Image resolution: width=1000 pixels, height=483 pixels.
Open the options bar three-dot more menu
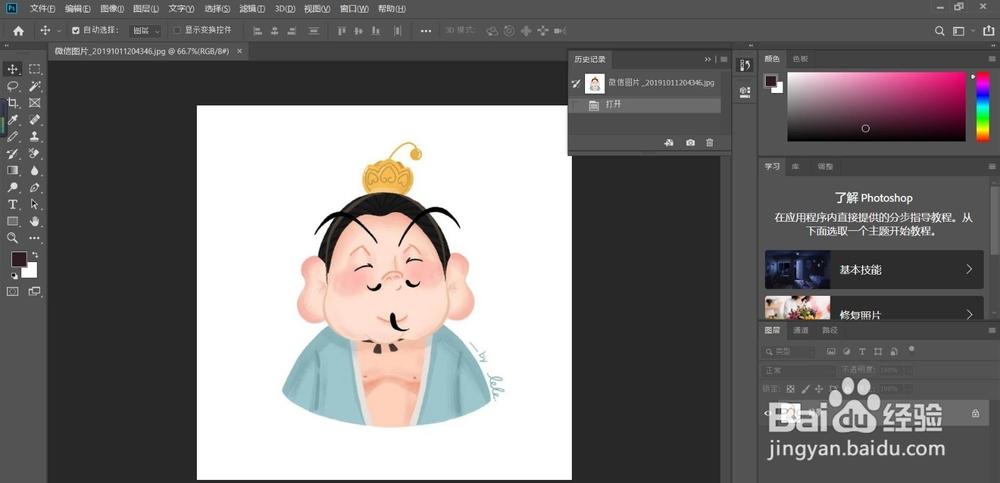(x=425, y=31)
